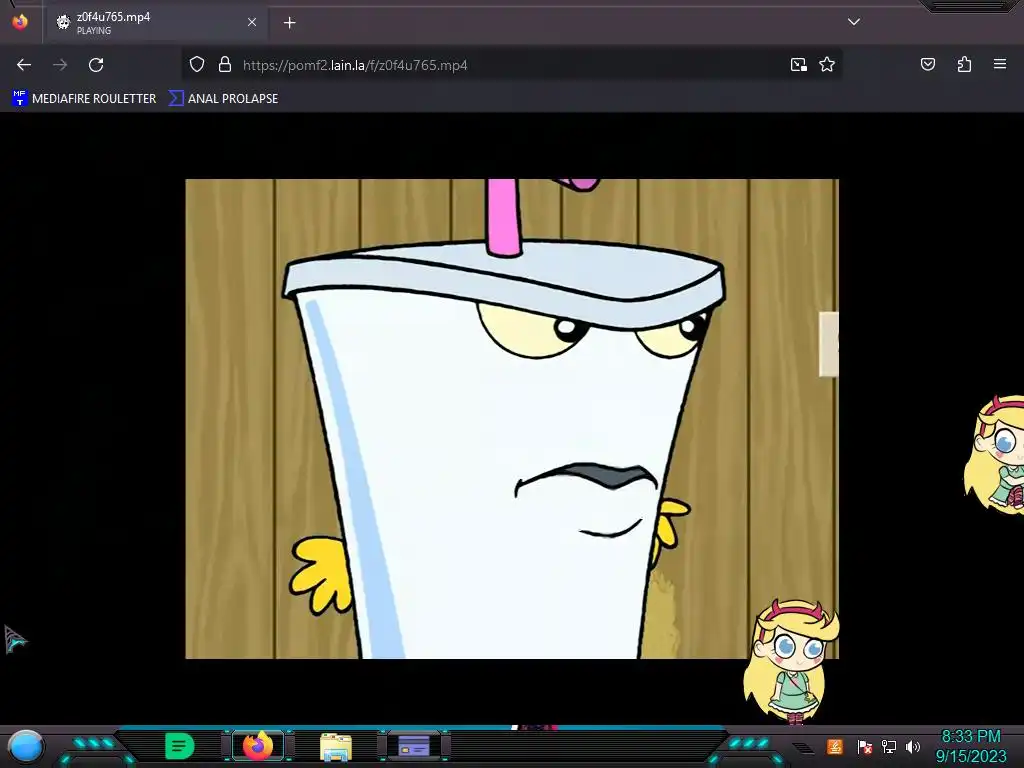This screenshot has height=768, width=1024.
Task: Click the orange tray icon
Action: click(x=835, y=746)
